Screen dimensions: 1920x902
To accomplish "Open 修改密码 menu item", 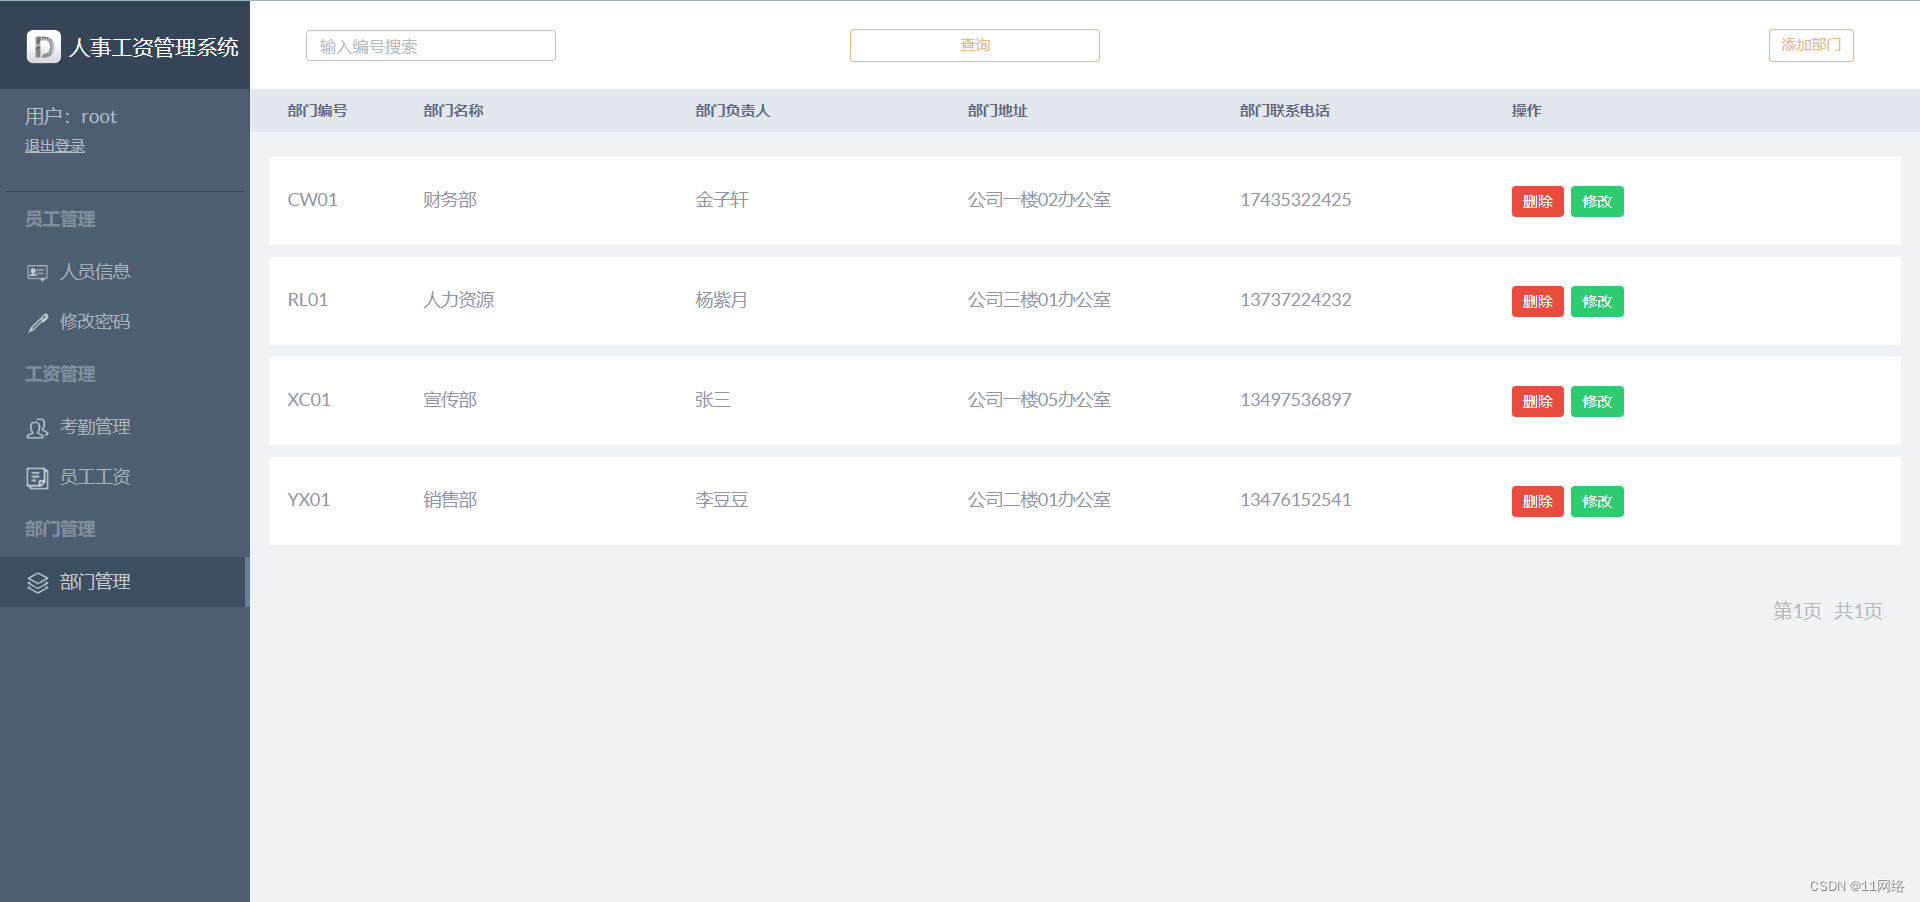I will (124, 322).
